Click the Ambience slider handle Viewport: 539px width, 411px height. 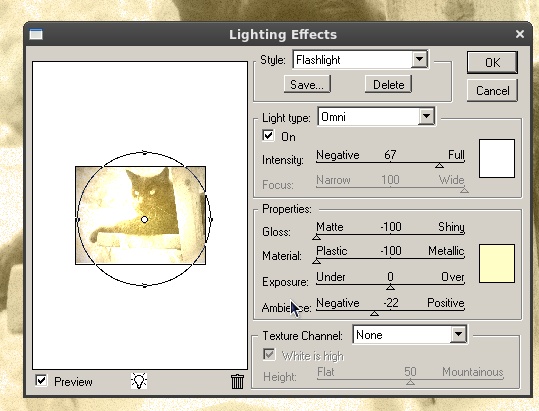374,313
